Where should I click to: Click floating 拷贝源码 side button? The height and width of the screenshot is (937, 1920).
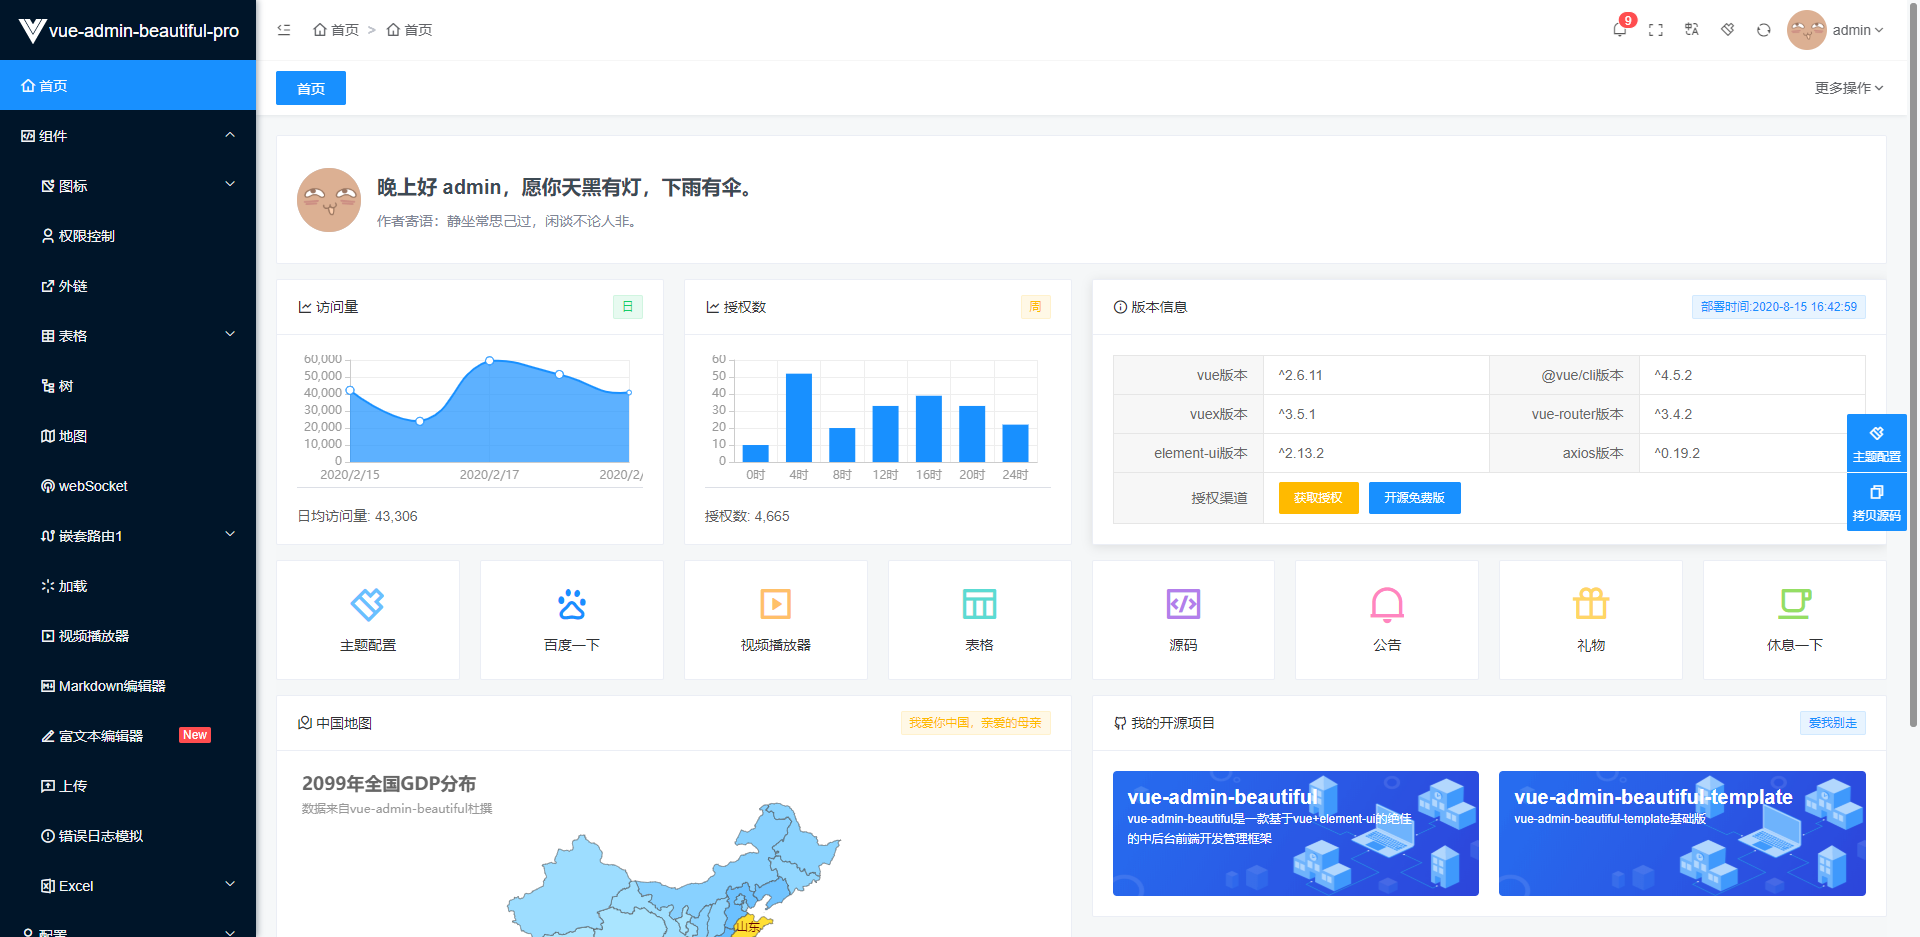click(1877, 502)
